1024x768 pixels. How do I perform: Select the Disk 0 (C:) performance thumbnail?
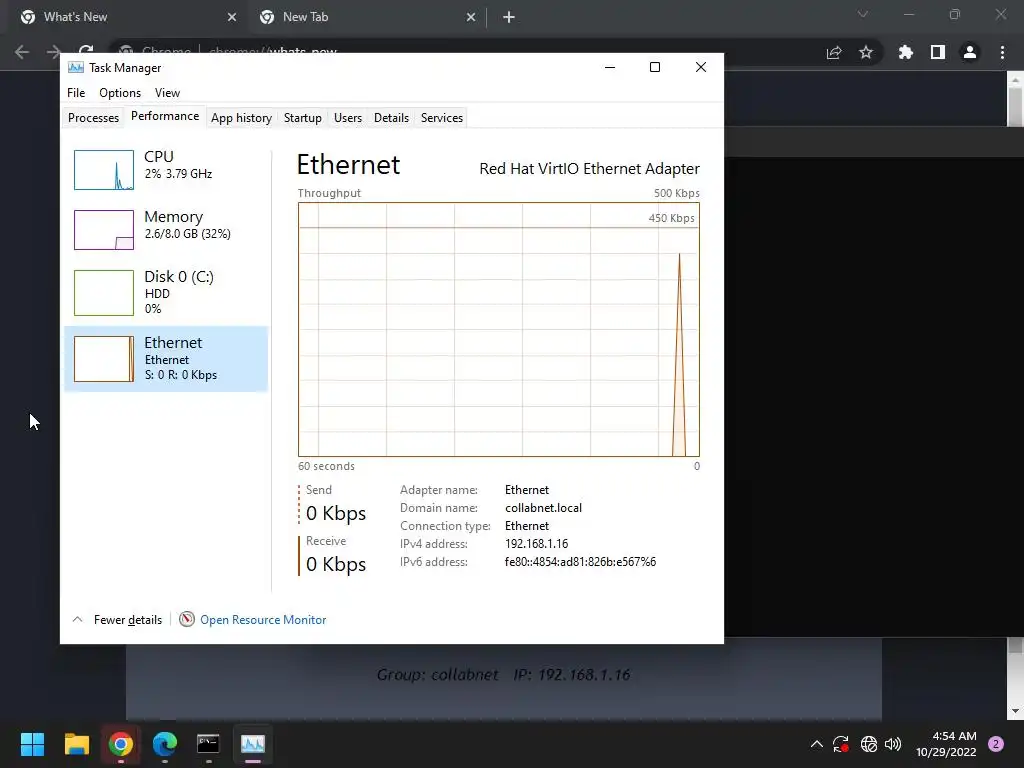click(104, 293)
